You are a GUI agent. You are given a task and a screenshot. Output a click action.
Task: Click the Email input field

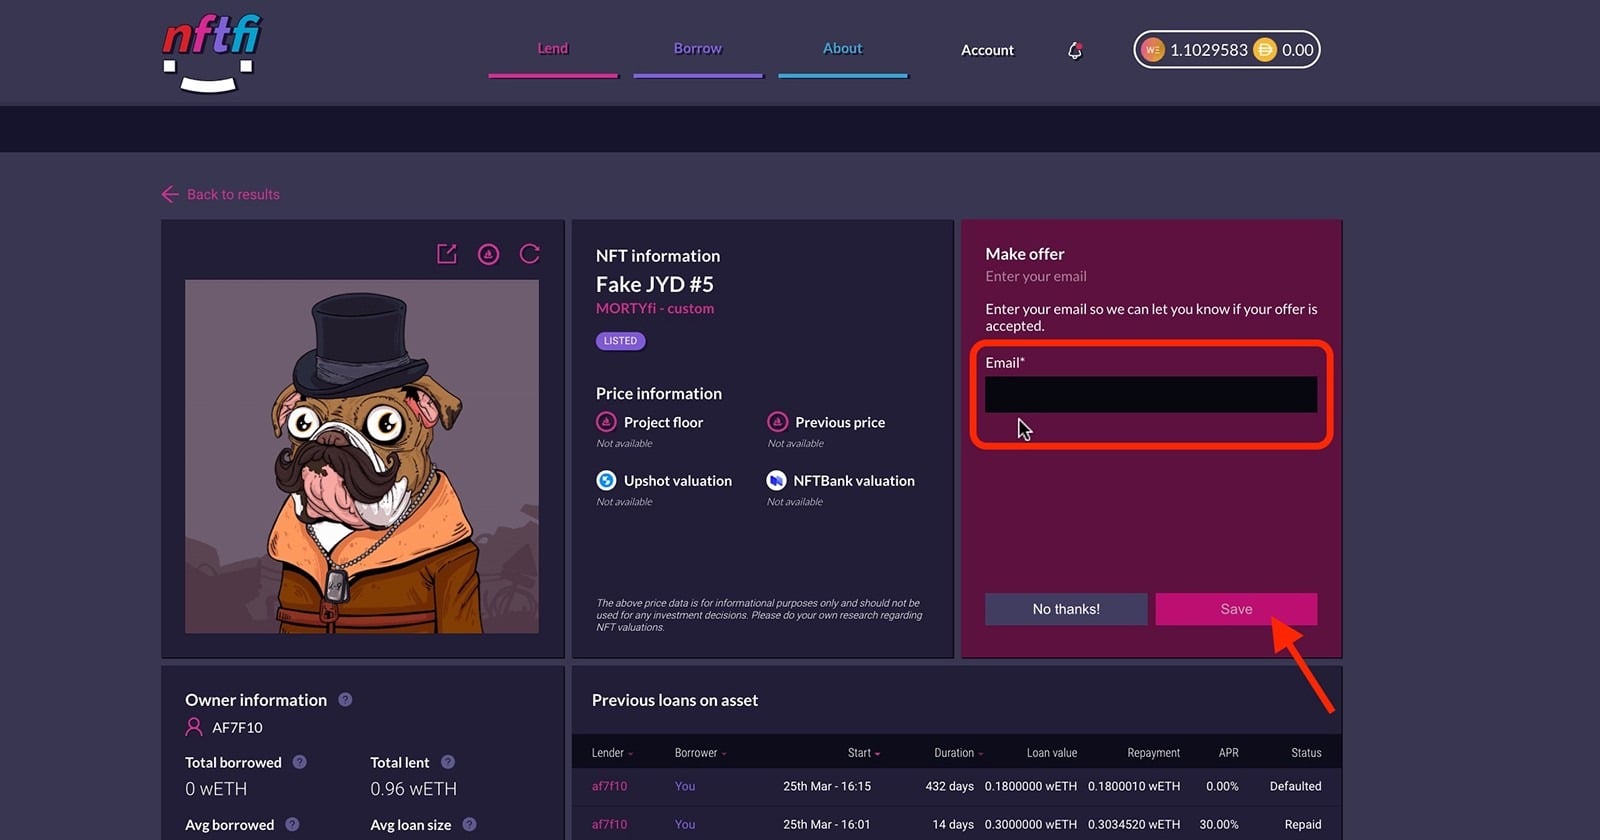1151,394
